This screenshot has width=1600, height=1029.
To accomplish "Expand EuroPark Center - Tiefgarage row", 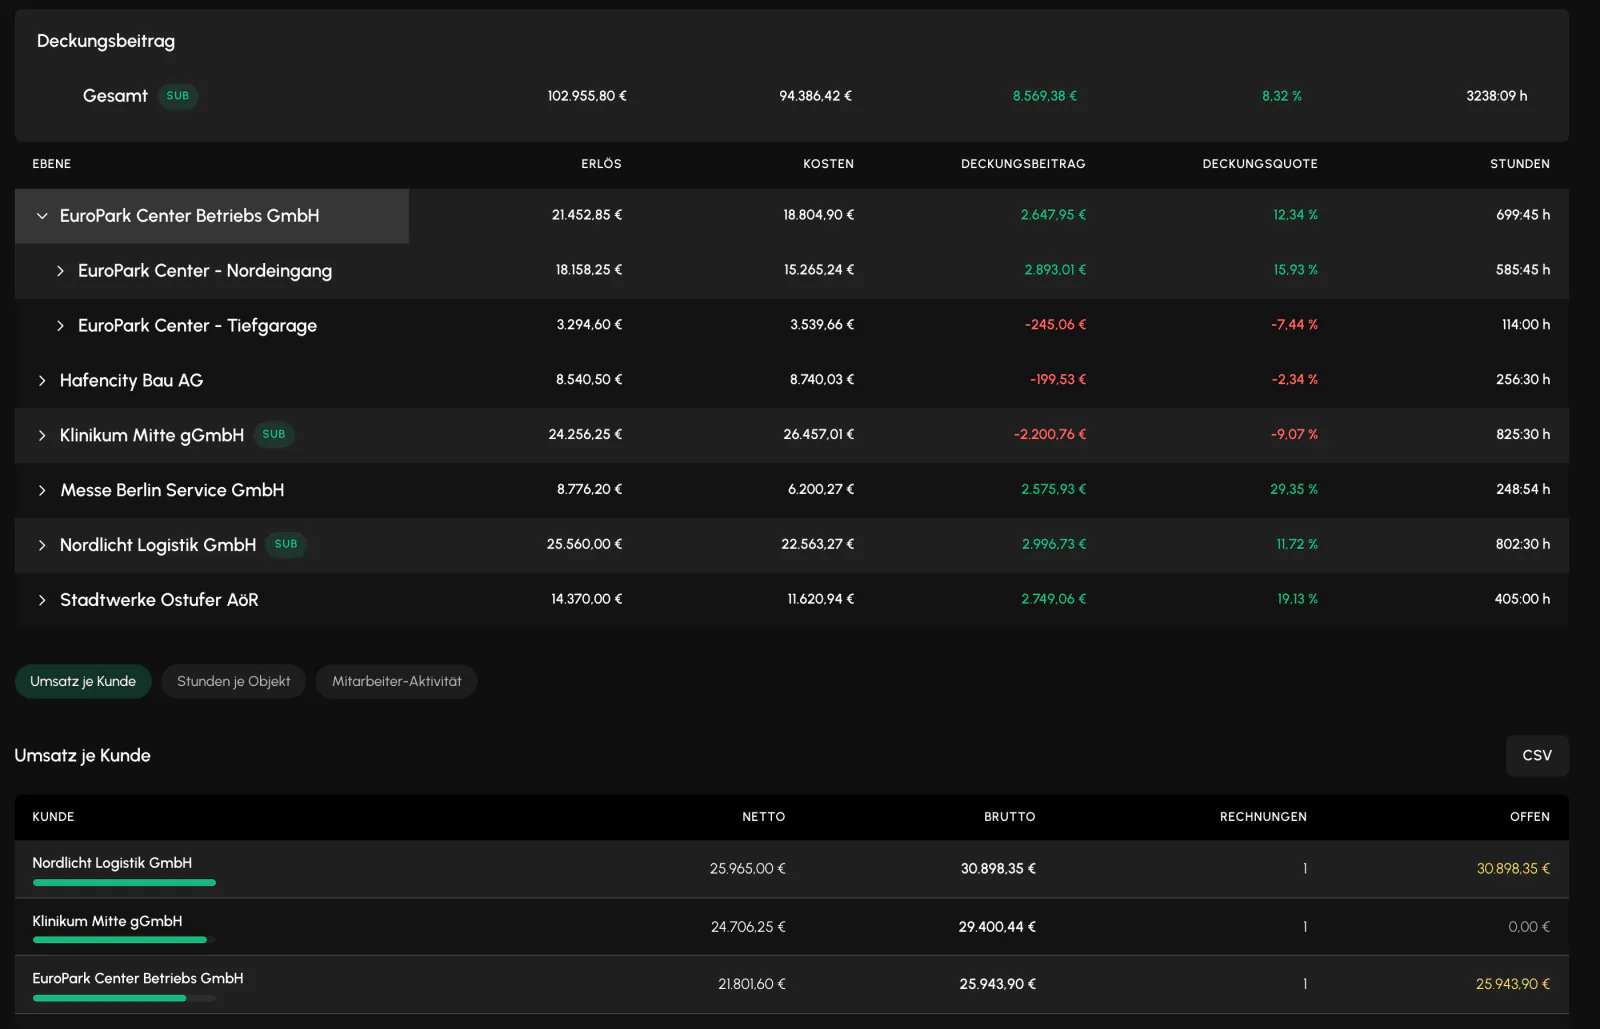I will click(x=60, y=326).
